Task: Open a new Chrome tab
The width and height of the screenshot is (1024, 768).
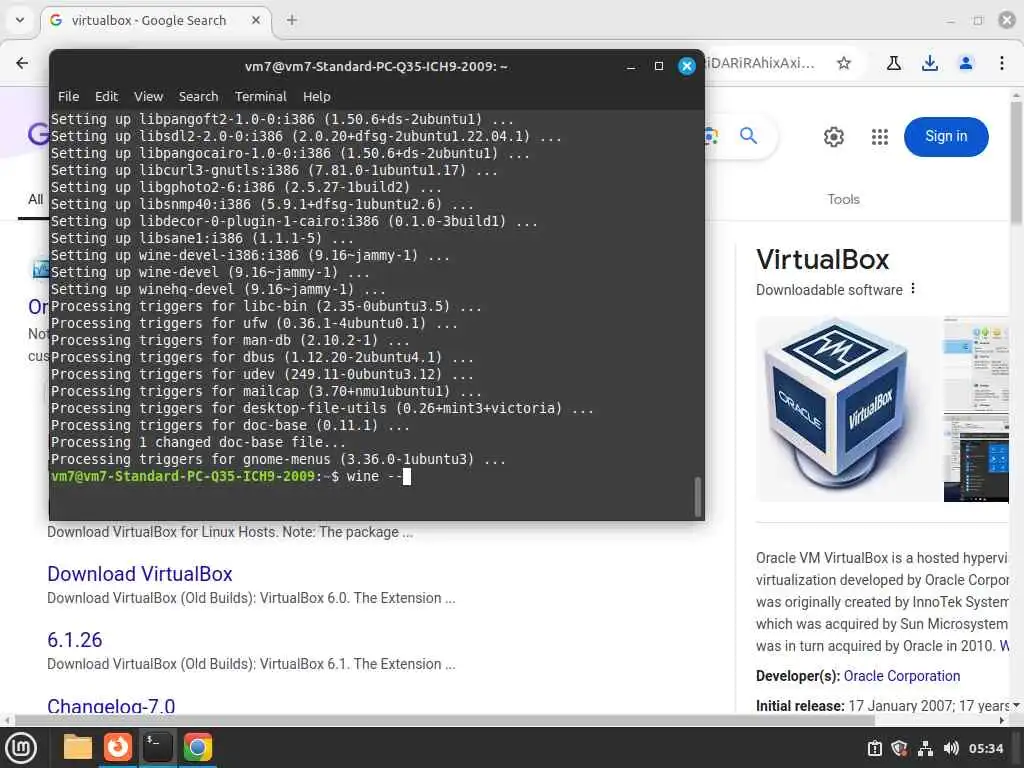Action: [x=292, y=20]
